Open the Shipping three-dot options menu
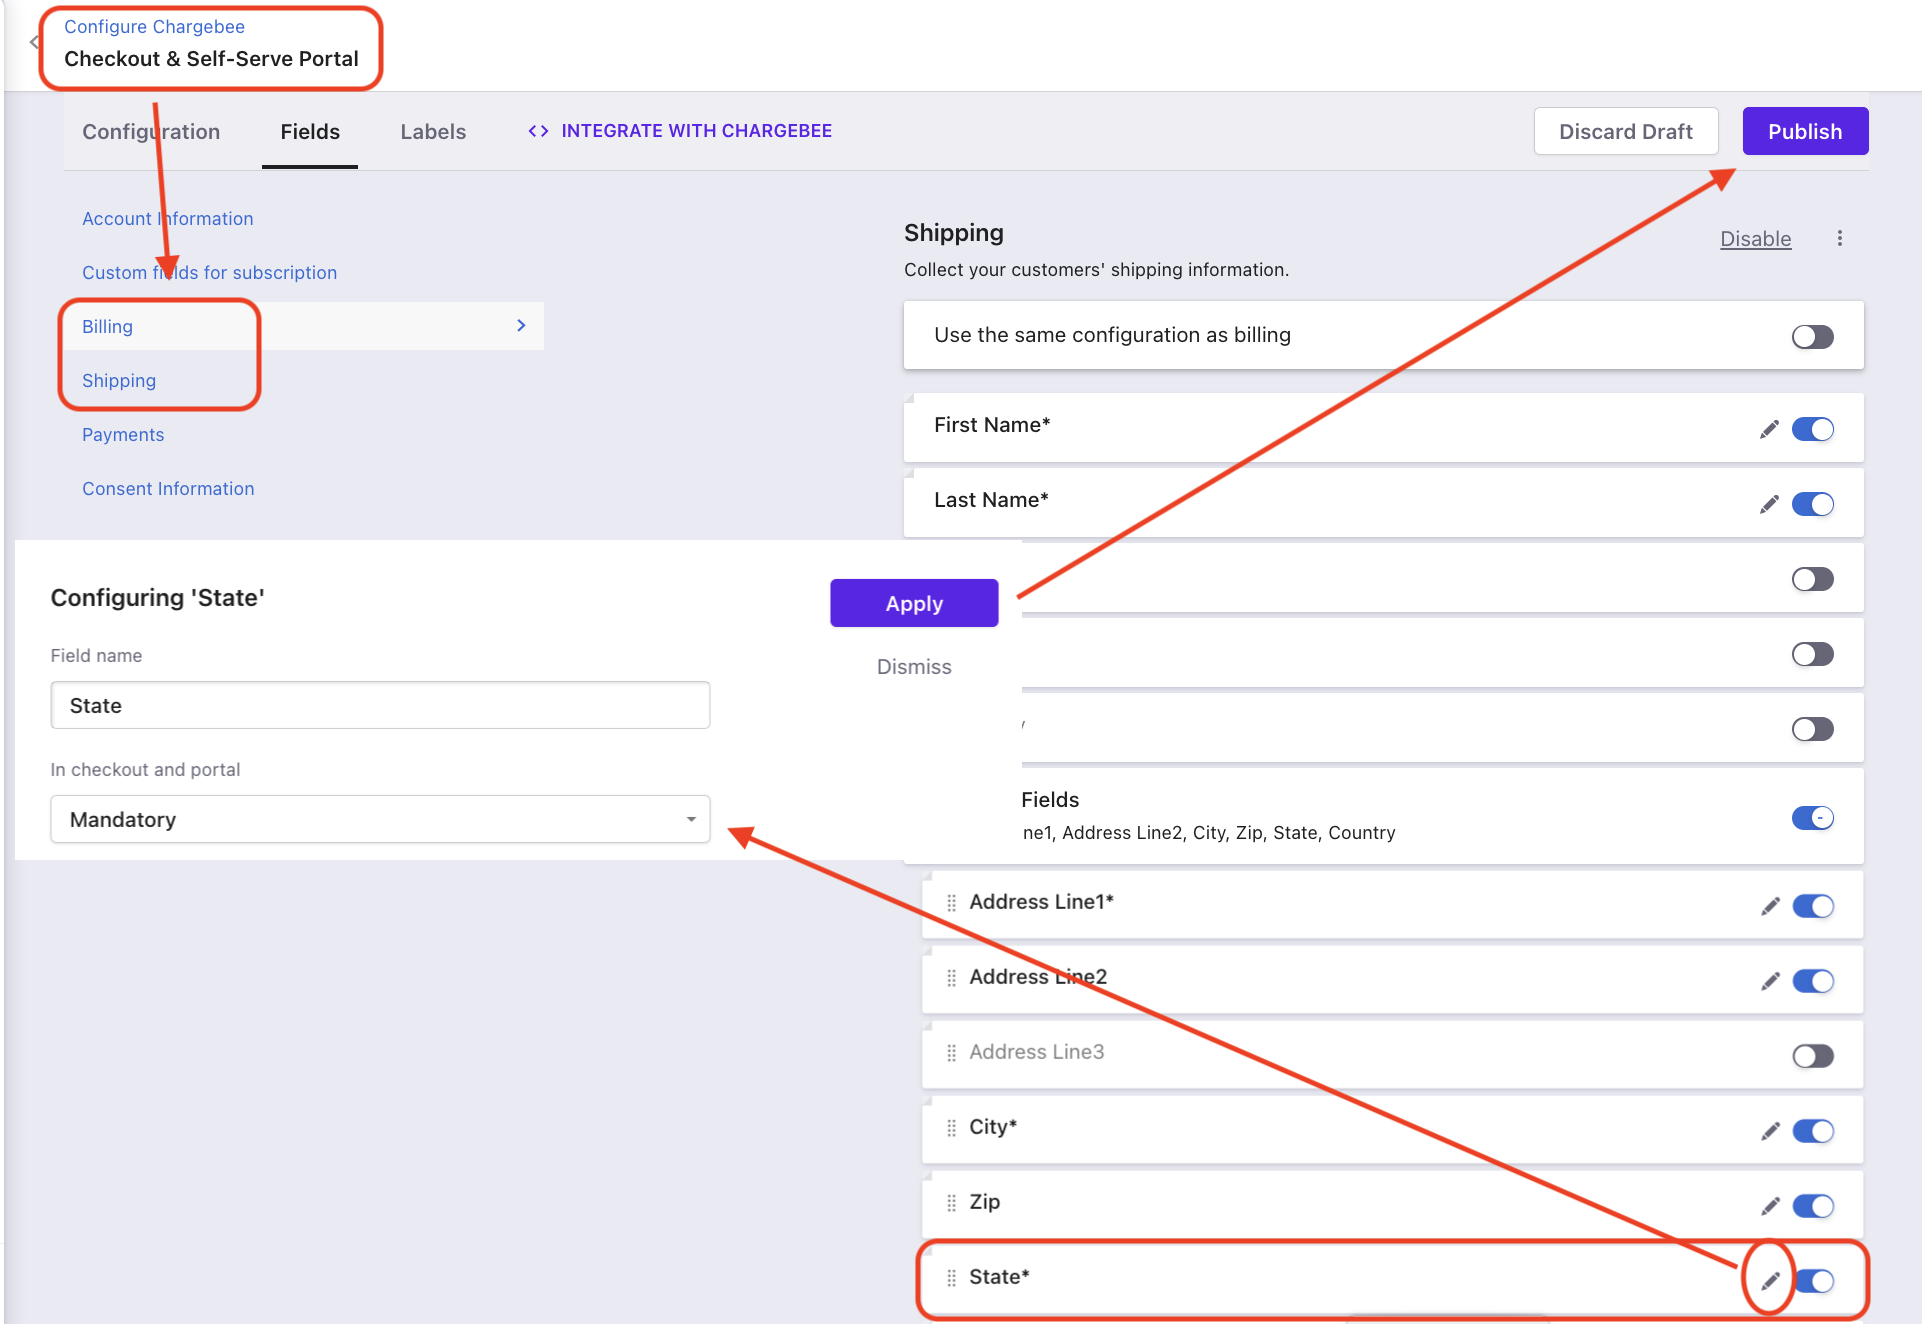This screenshot has height=1324, width=1922. click(x=1839, y=238)
